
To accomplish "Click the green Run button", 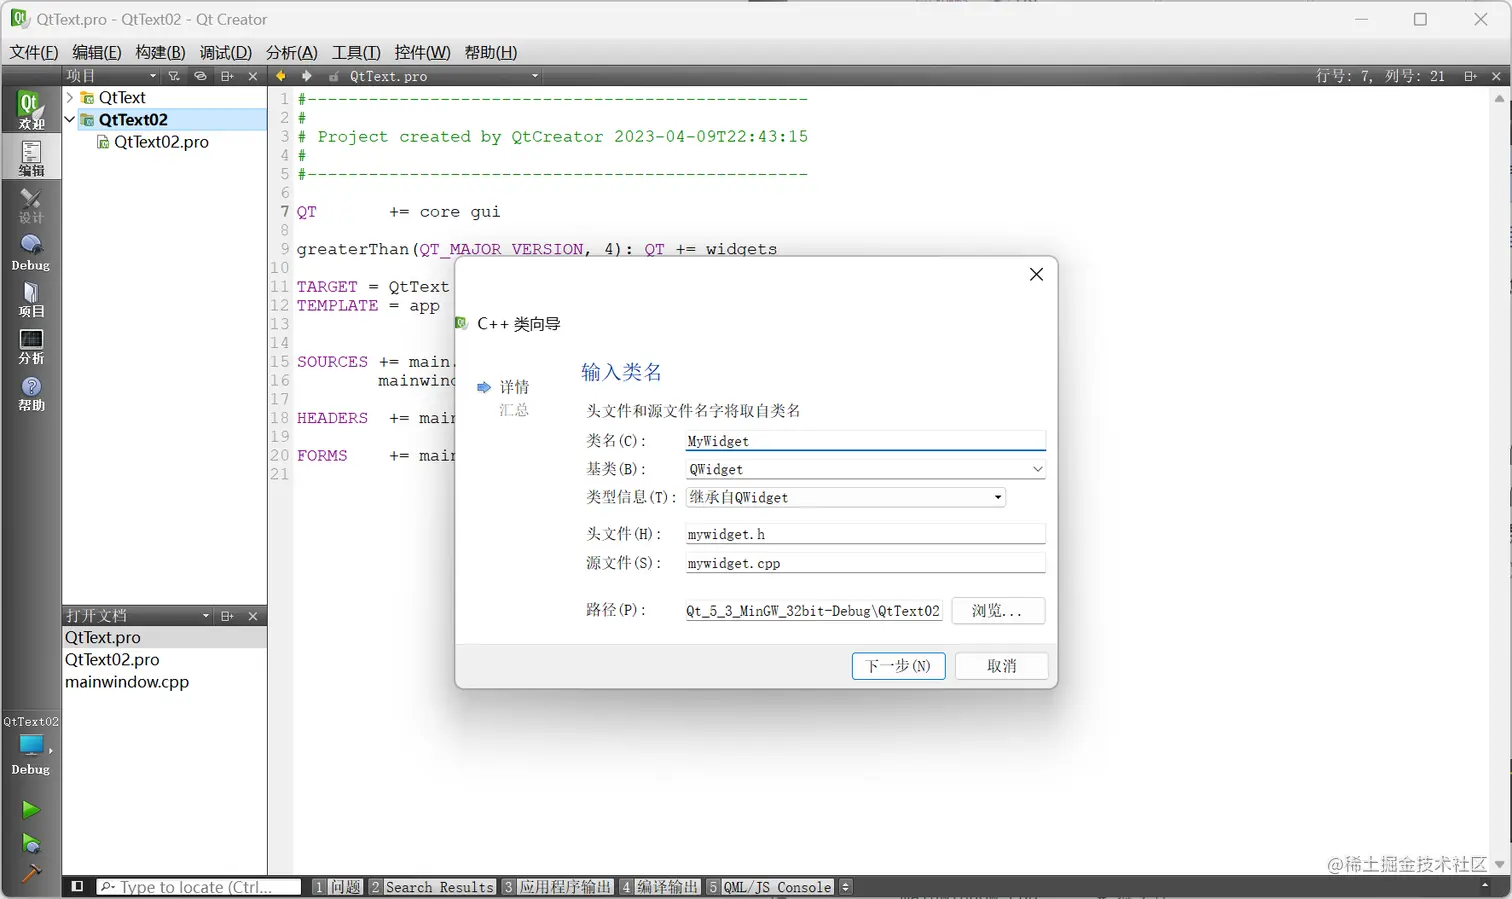I will click(x=30, y=809).
